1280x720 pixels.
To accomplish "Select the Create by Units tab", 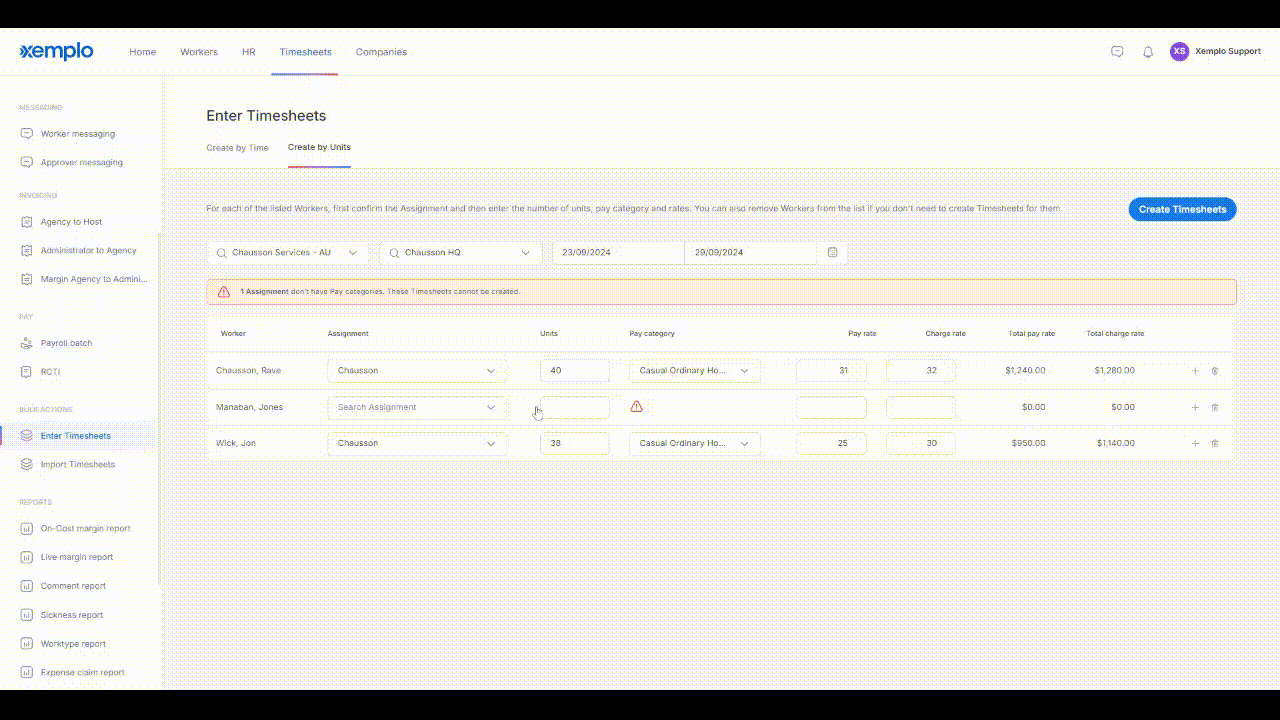I will click(x=319, y=147).
